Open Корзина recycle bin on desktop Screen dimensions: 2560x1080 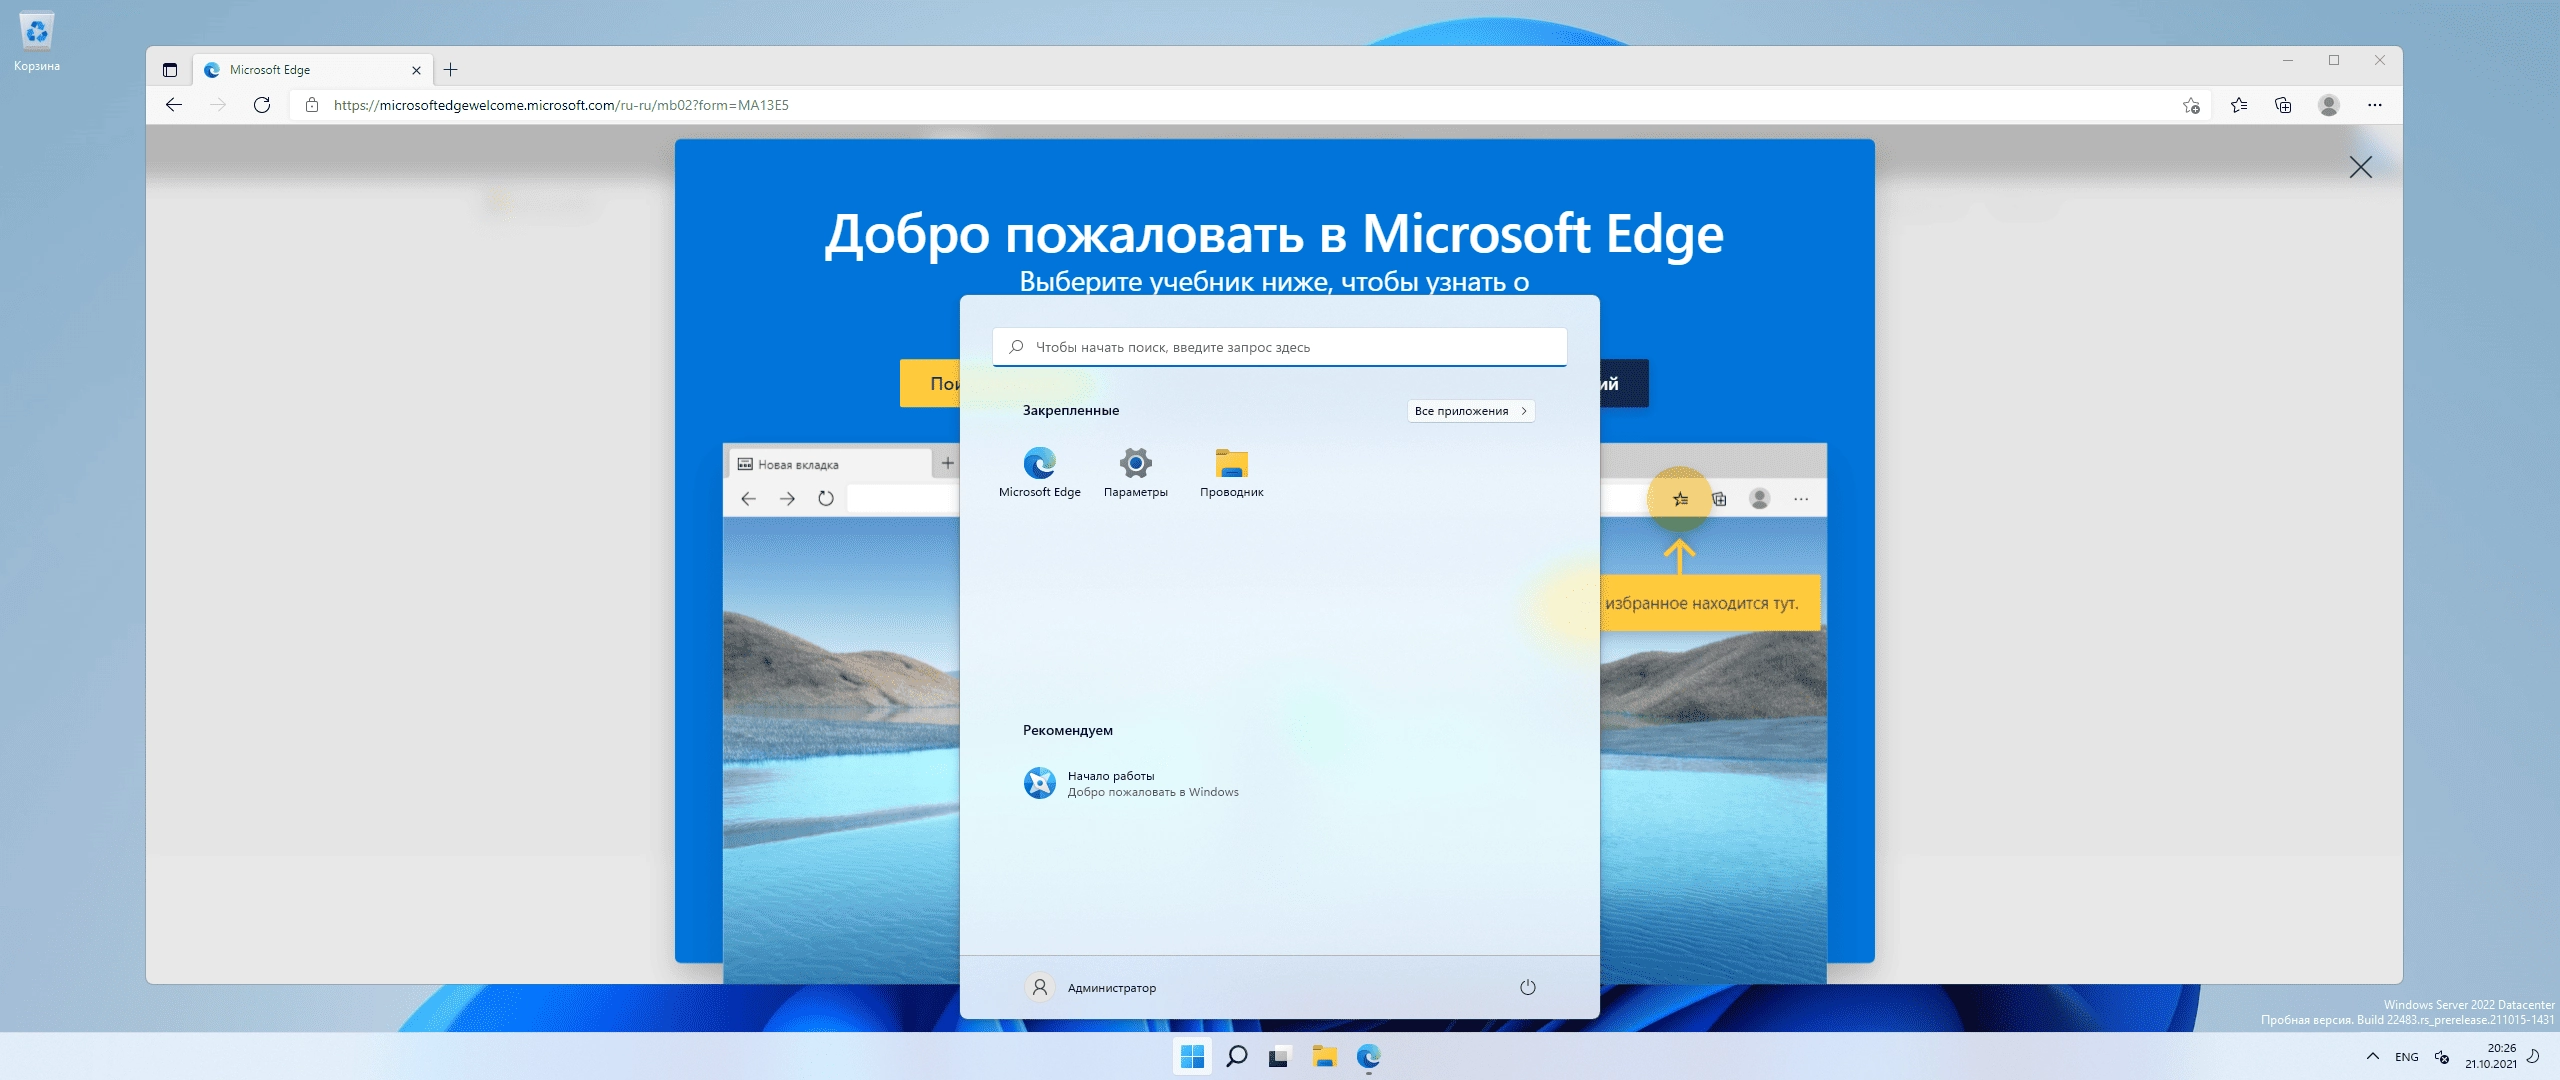pyautogui.click(x=37, y=42)
